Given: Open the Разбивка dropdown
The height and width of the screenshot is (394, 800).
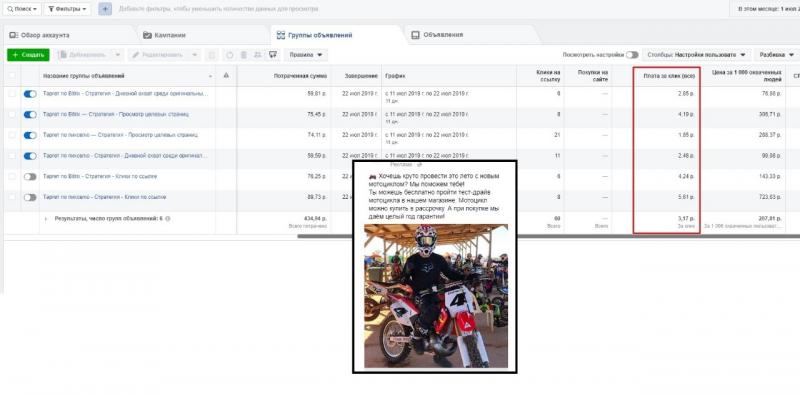Looking at the screenshot, I should 777,55.
